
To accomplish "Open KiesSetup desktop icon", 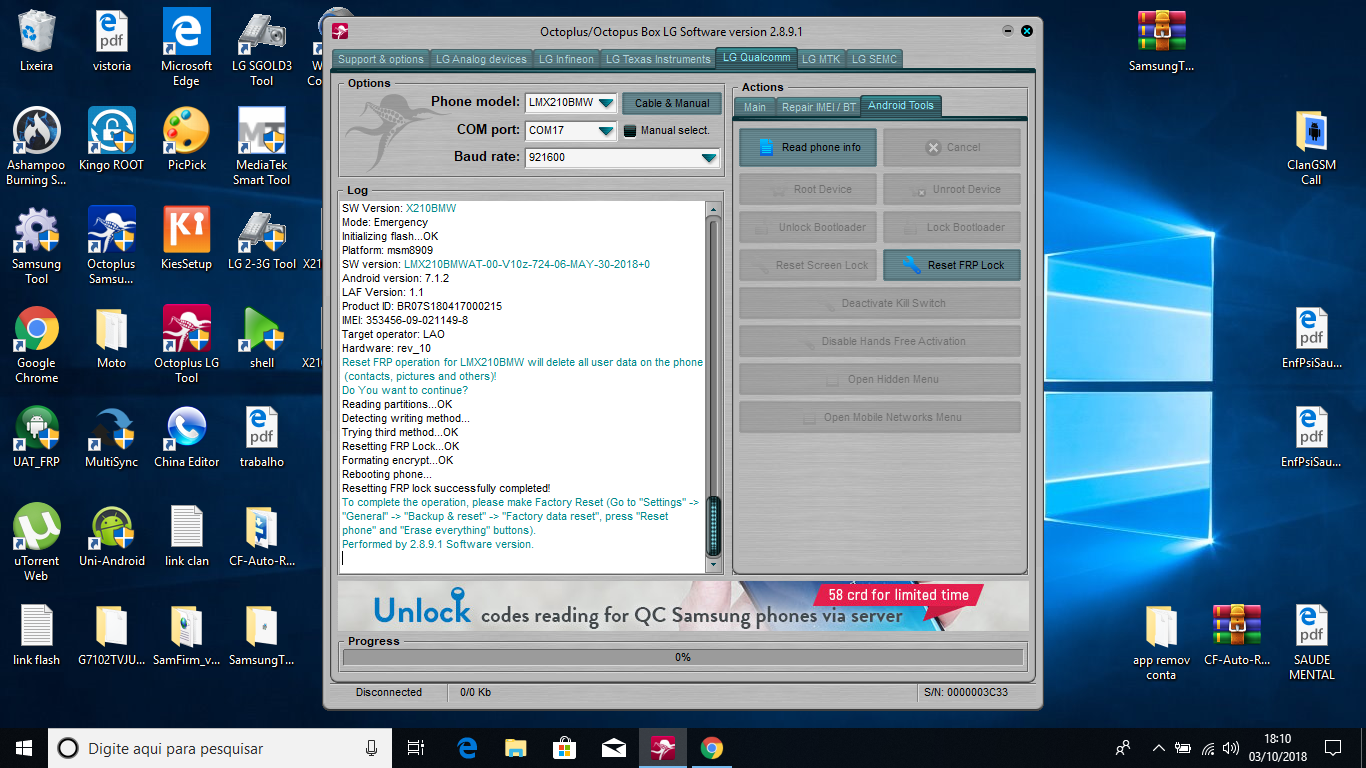I will pos(187,238).
